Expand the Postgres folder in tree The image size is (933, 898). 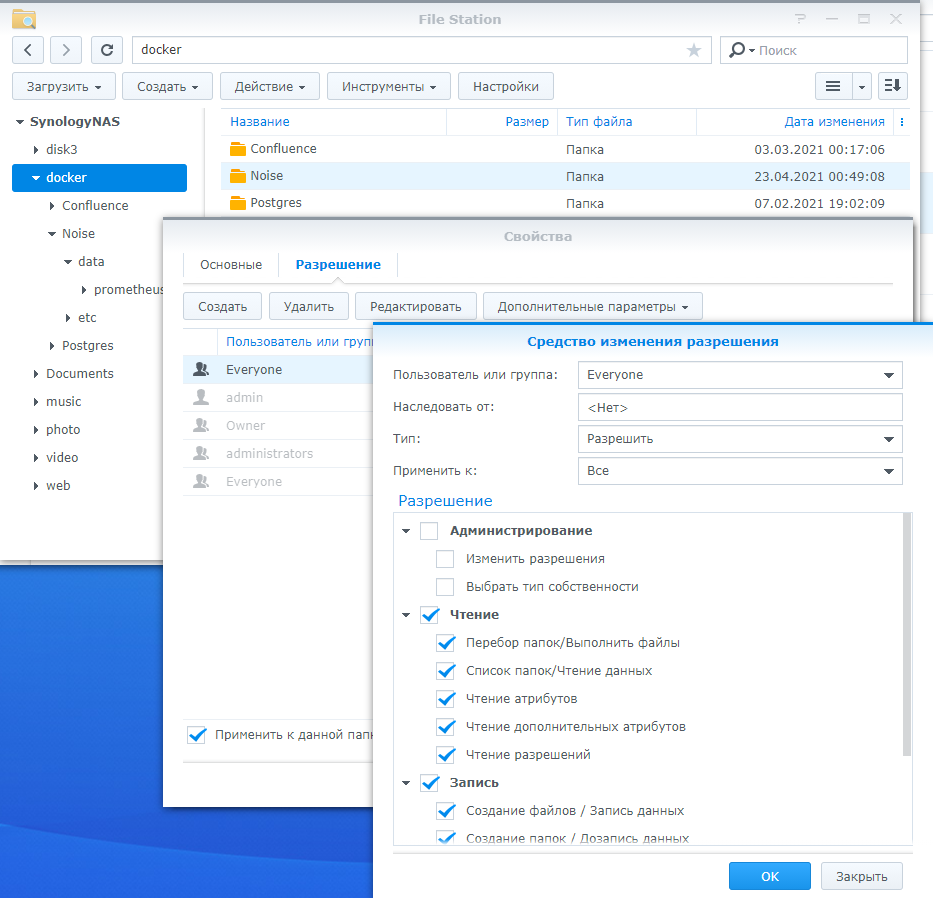point(52,346)
